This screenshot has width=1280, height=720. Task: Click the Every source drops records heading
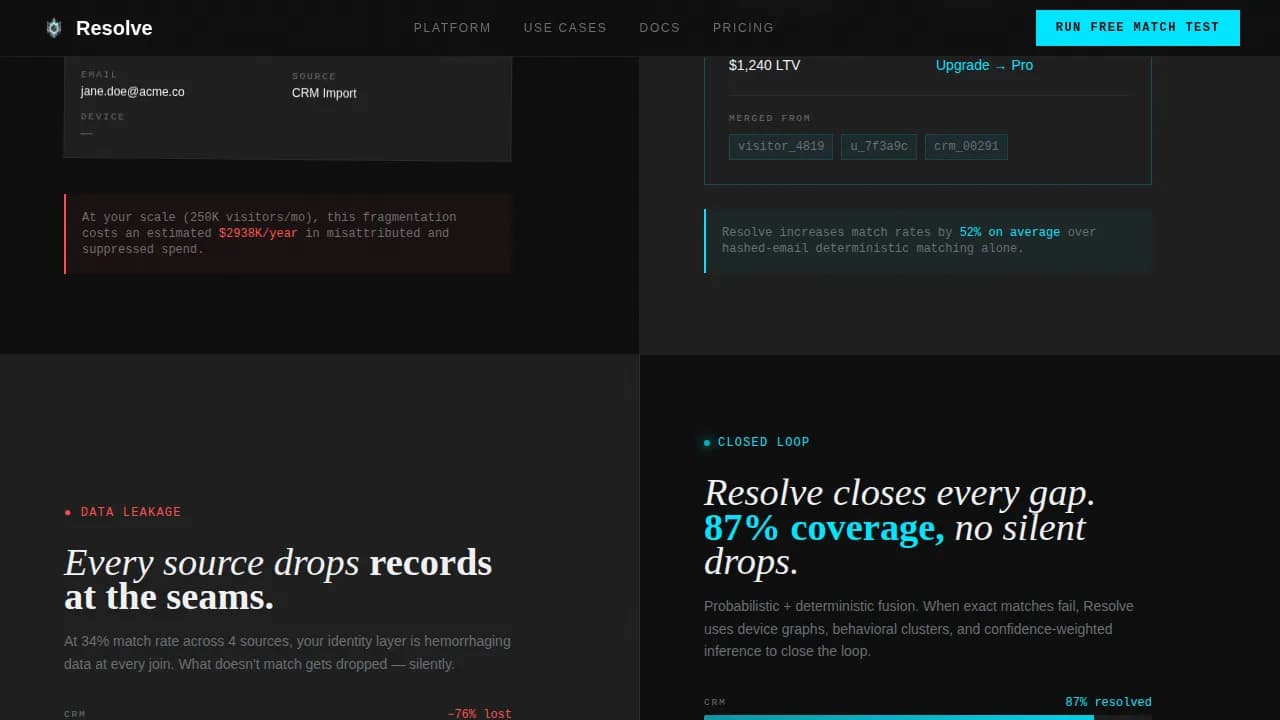click(x=278, y=580)
